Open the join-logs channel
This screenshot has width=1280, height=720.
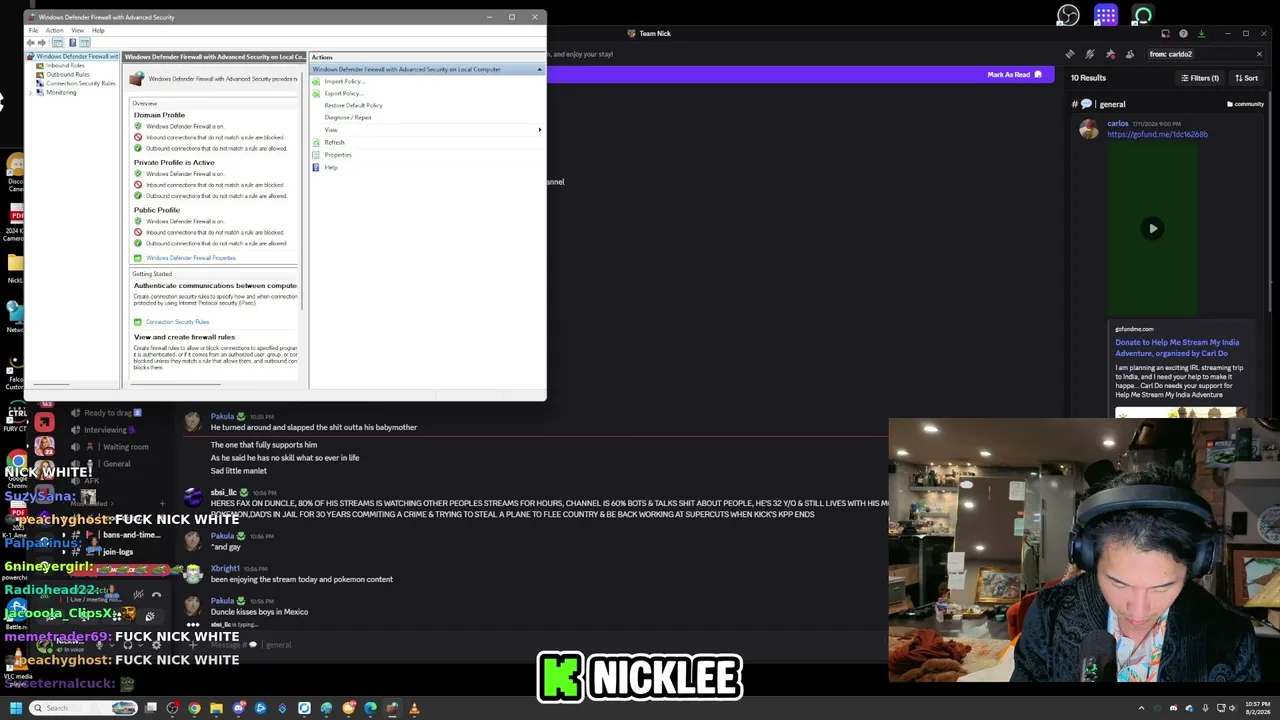117,552
